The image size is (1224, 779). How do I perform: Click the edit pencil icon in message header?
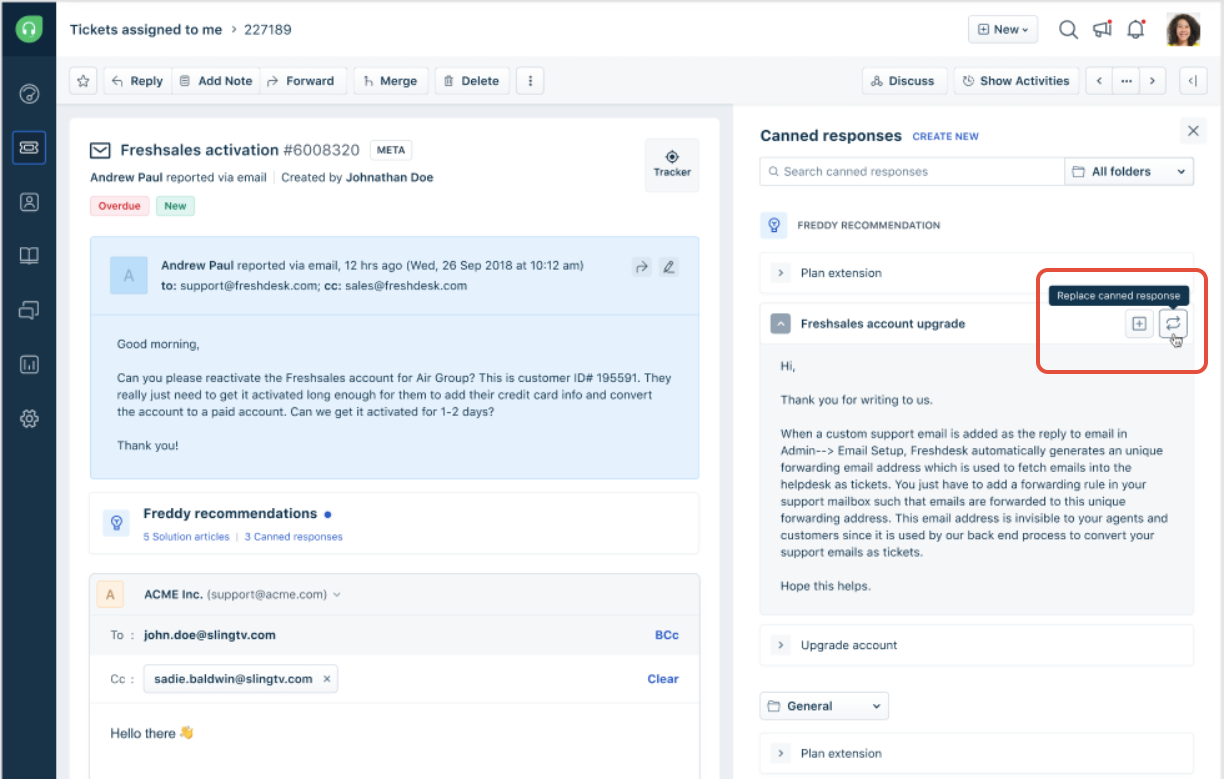(668, 267)
